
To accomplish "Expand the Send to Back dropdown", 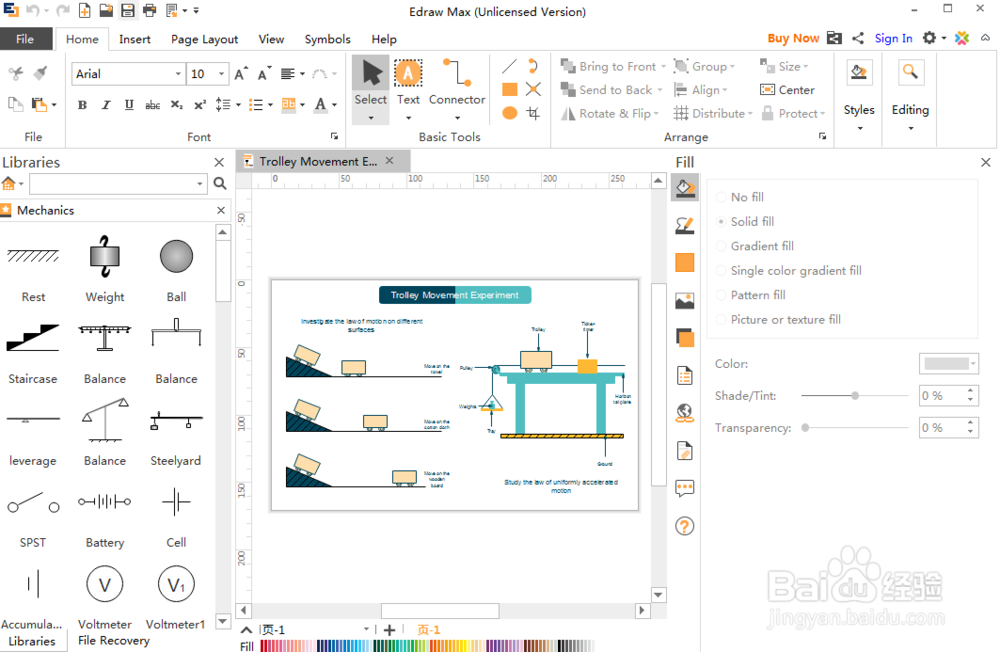I will tap(660, 90).
